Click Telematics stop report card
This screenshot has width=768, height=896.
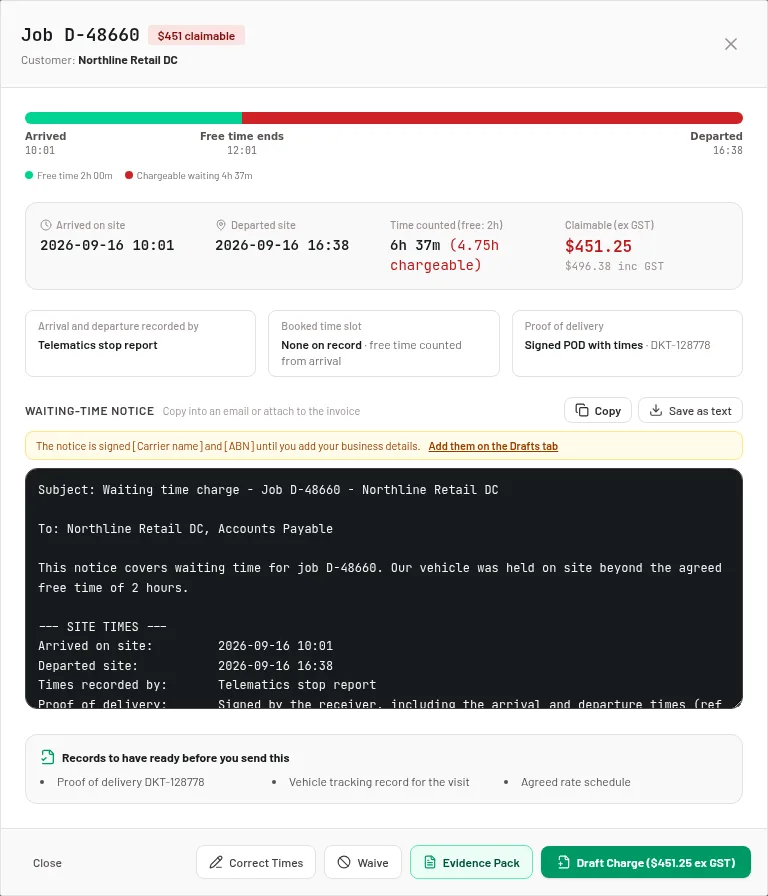click(141, 343)
